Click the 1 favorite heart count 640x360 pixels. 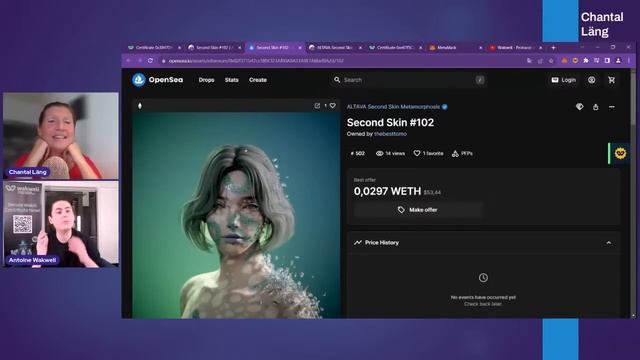coord(428,153)
